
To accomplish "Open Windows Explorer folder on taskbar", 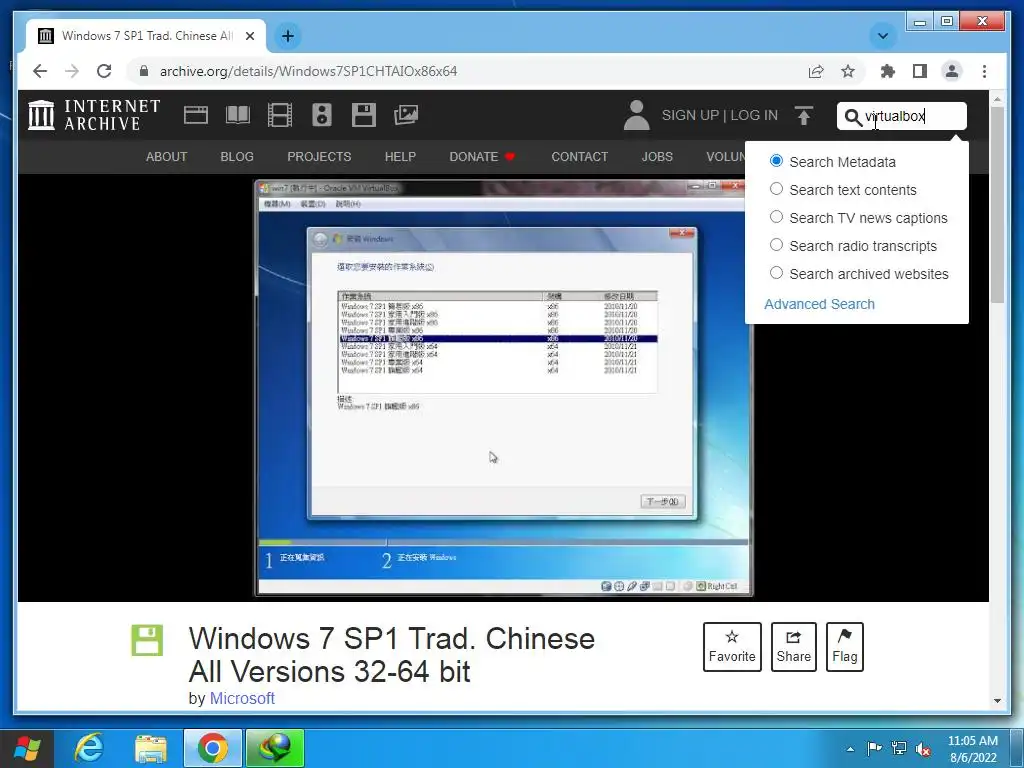I will (151, 748).
